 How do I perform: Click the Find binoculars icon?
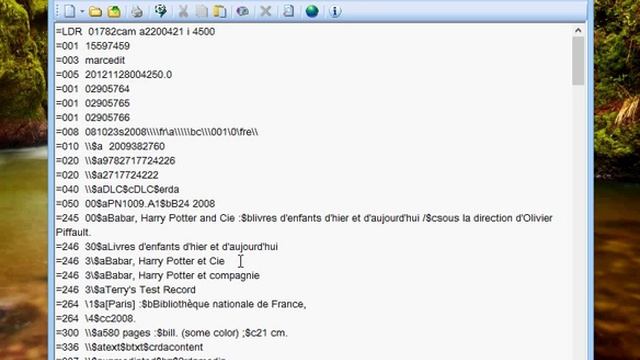point(242,11)
